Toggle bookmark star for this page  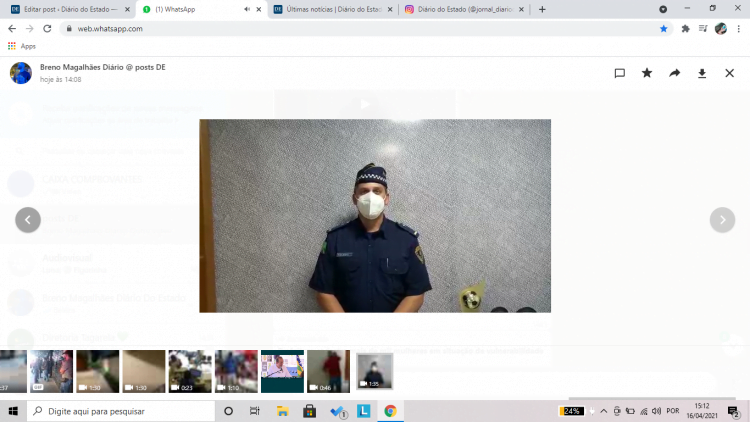click(663, 29)
